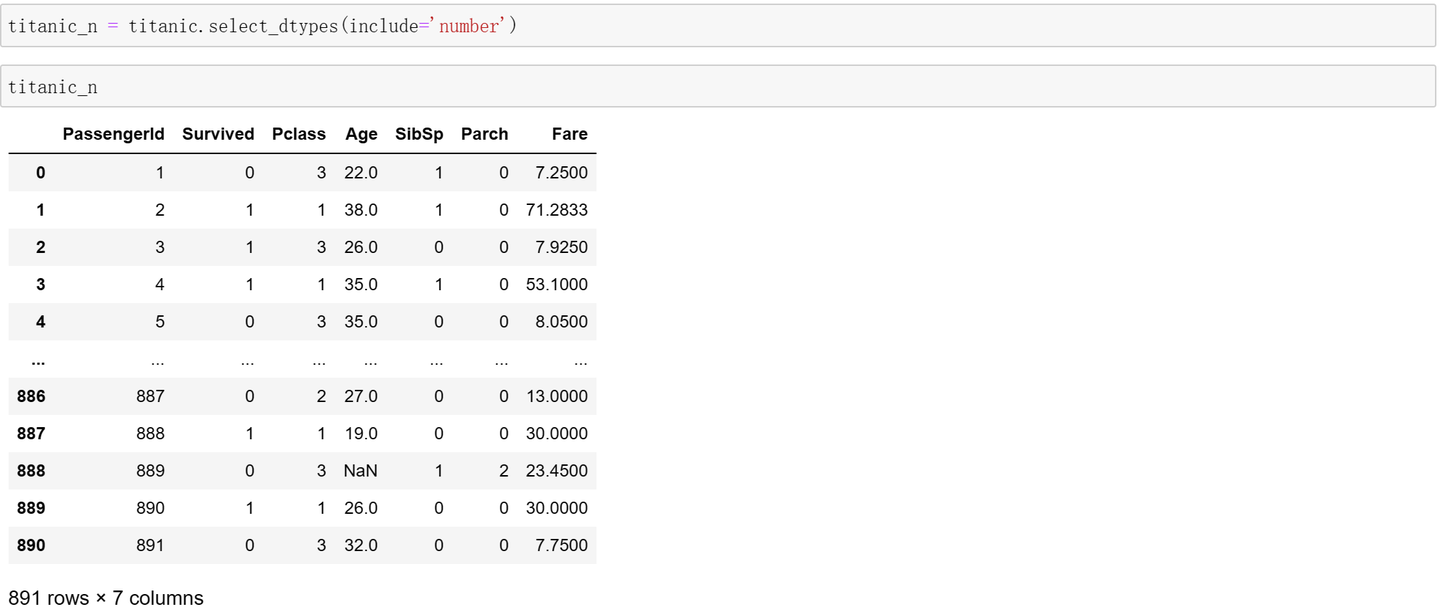Click row index 0 label
The width and height of the screenshot is (1440, 612).
40,173
